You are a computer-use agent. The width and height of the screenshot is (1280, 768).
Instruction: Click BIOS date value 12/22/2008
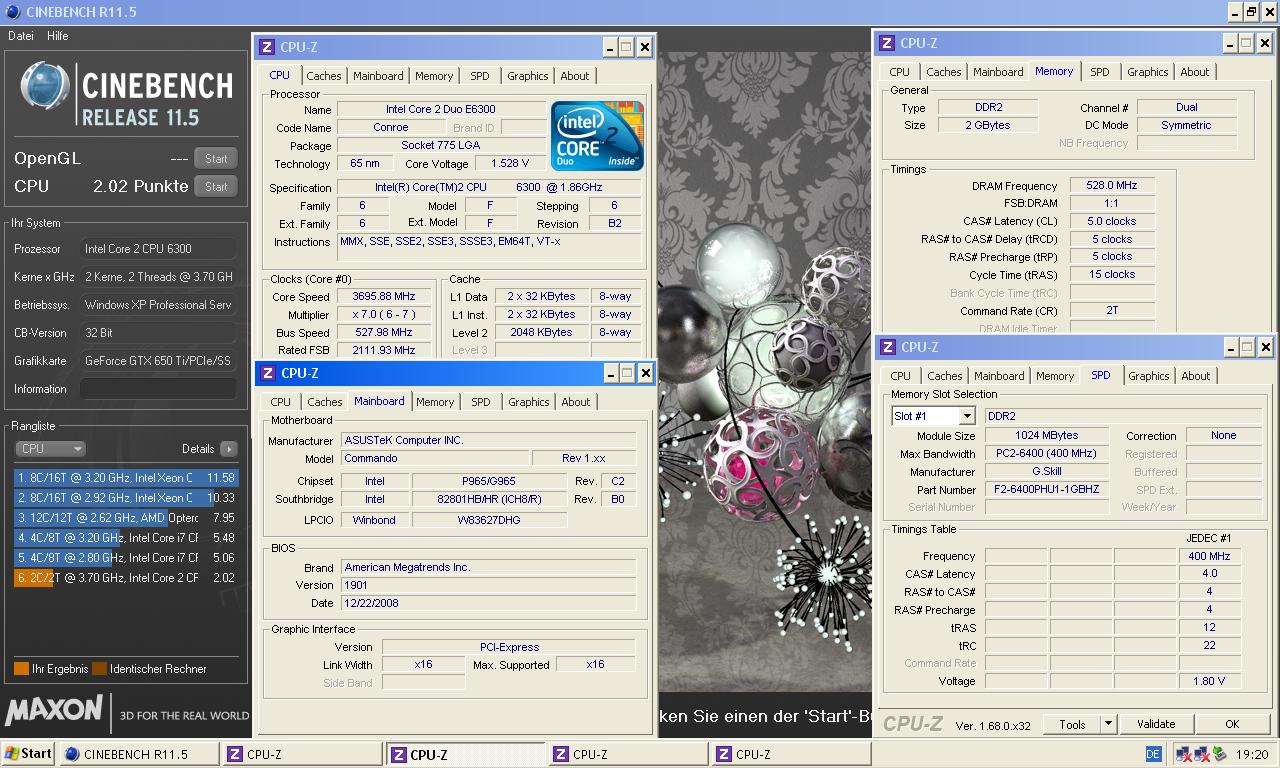tap(488, 604)
